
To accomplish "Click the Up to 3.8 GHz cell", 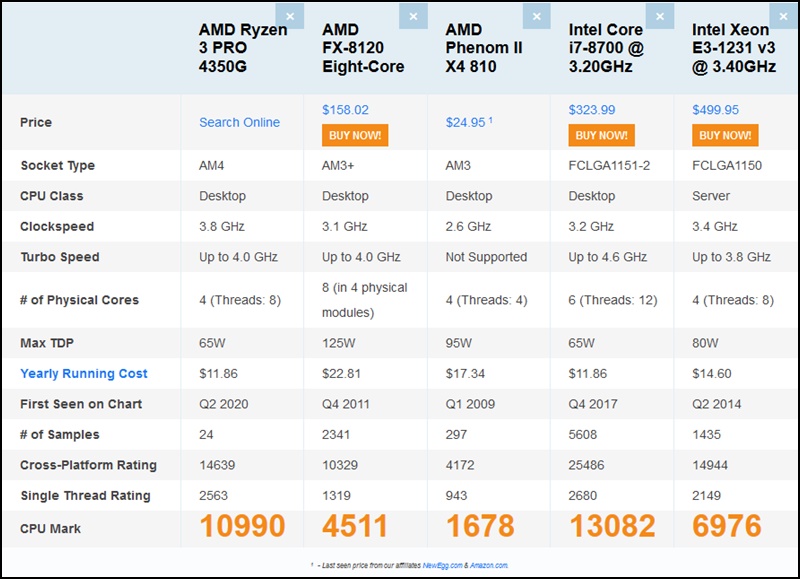I will [731, 257].
